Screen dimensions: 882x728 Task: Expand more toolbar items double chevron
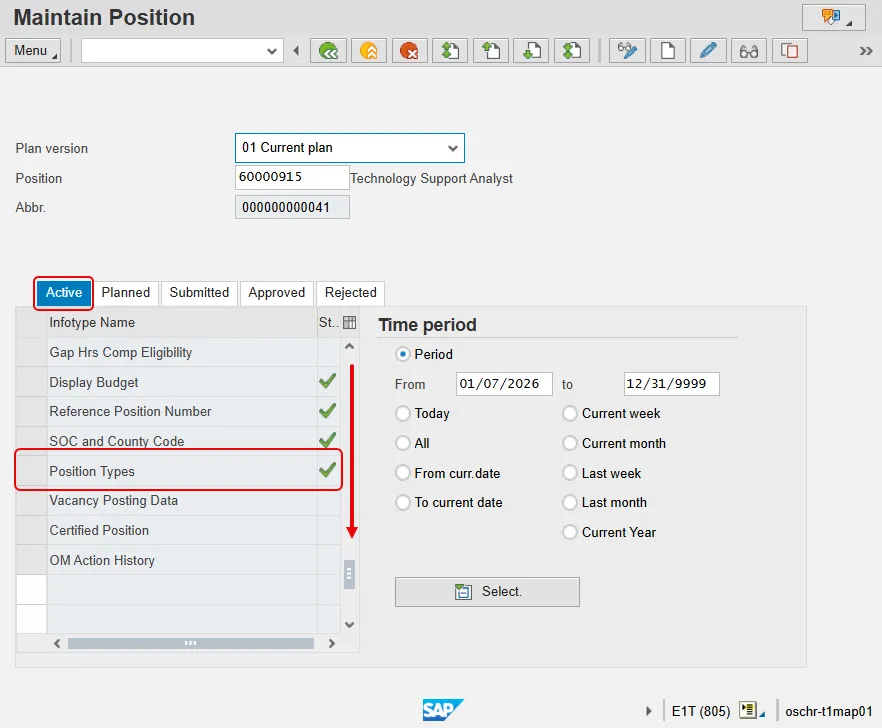866,51
